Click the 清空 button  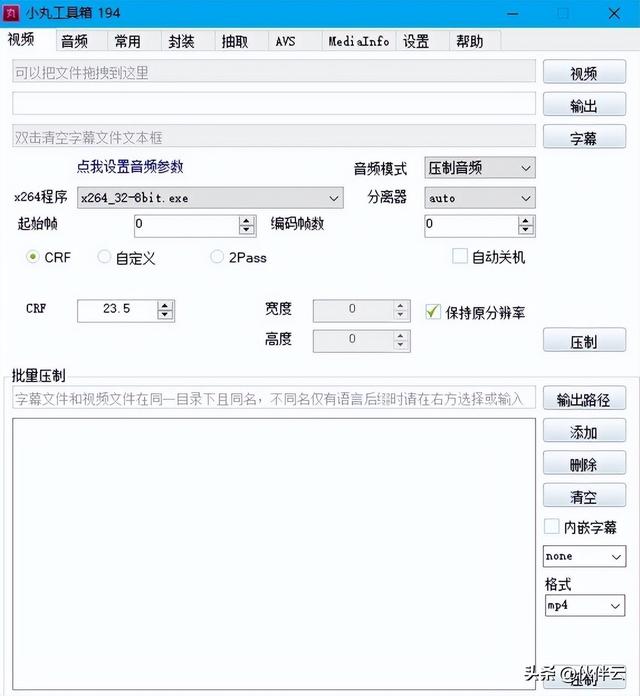584,496
